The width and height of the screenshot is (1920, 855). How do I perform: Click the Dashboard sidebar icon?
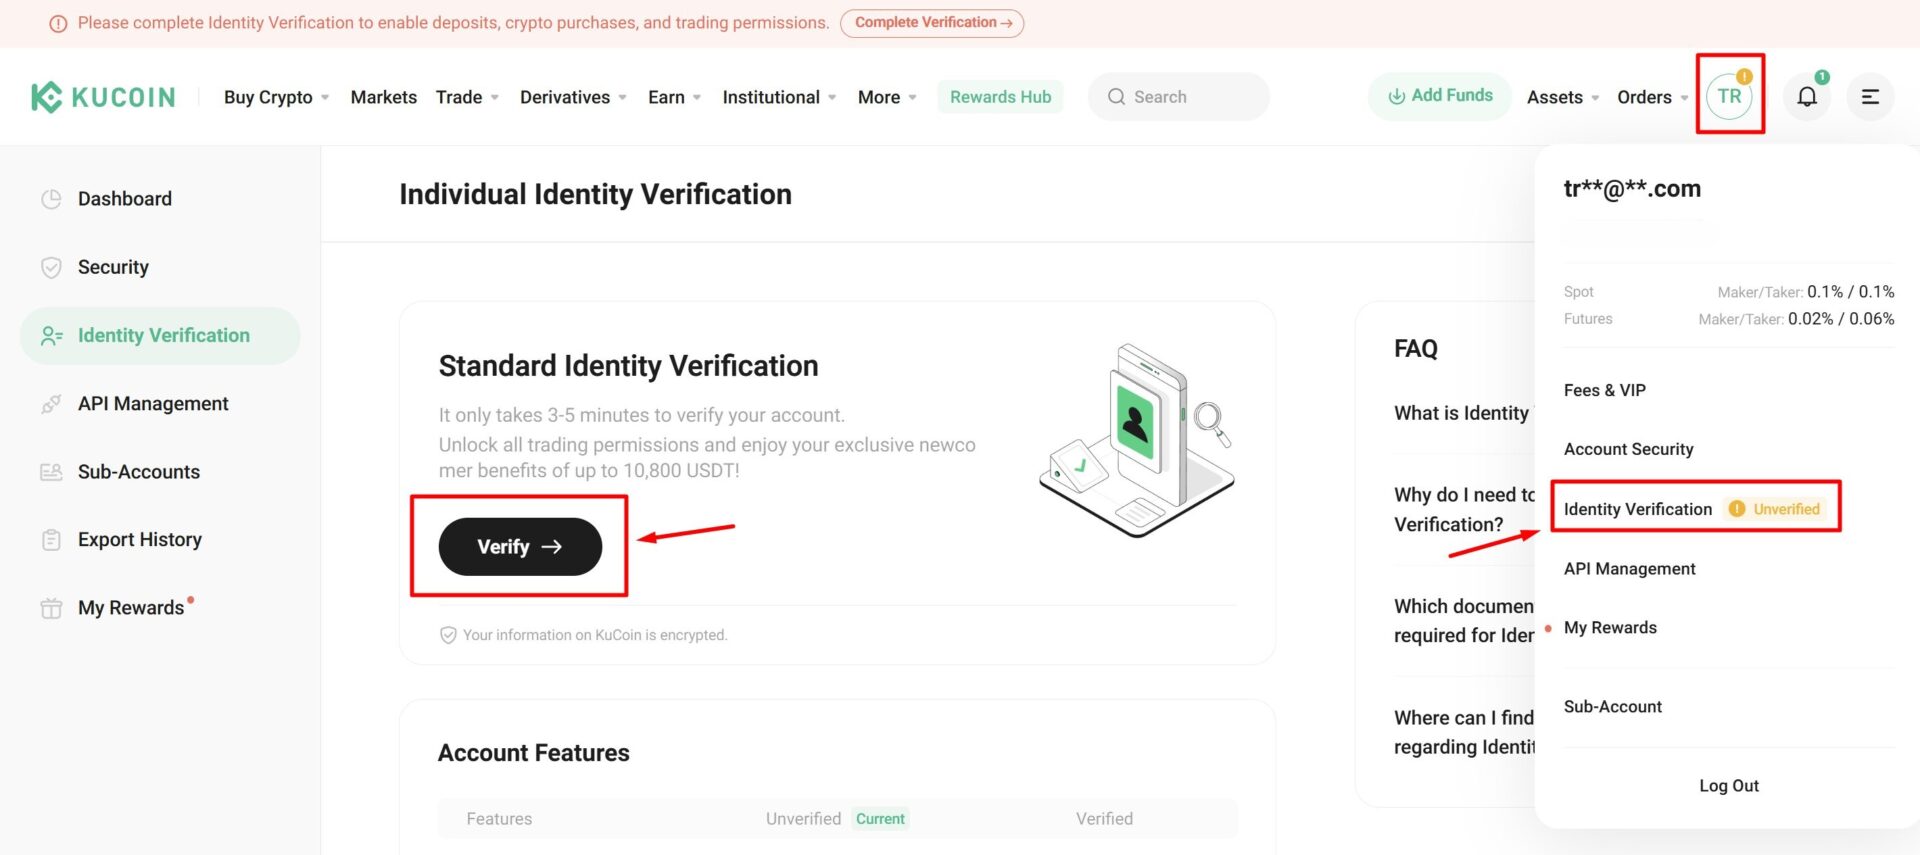(x=51, y=199)
